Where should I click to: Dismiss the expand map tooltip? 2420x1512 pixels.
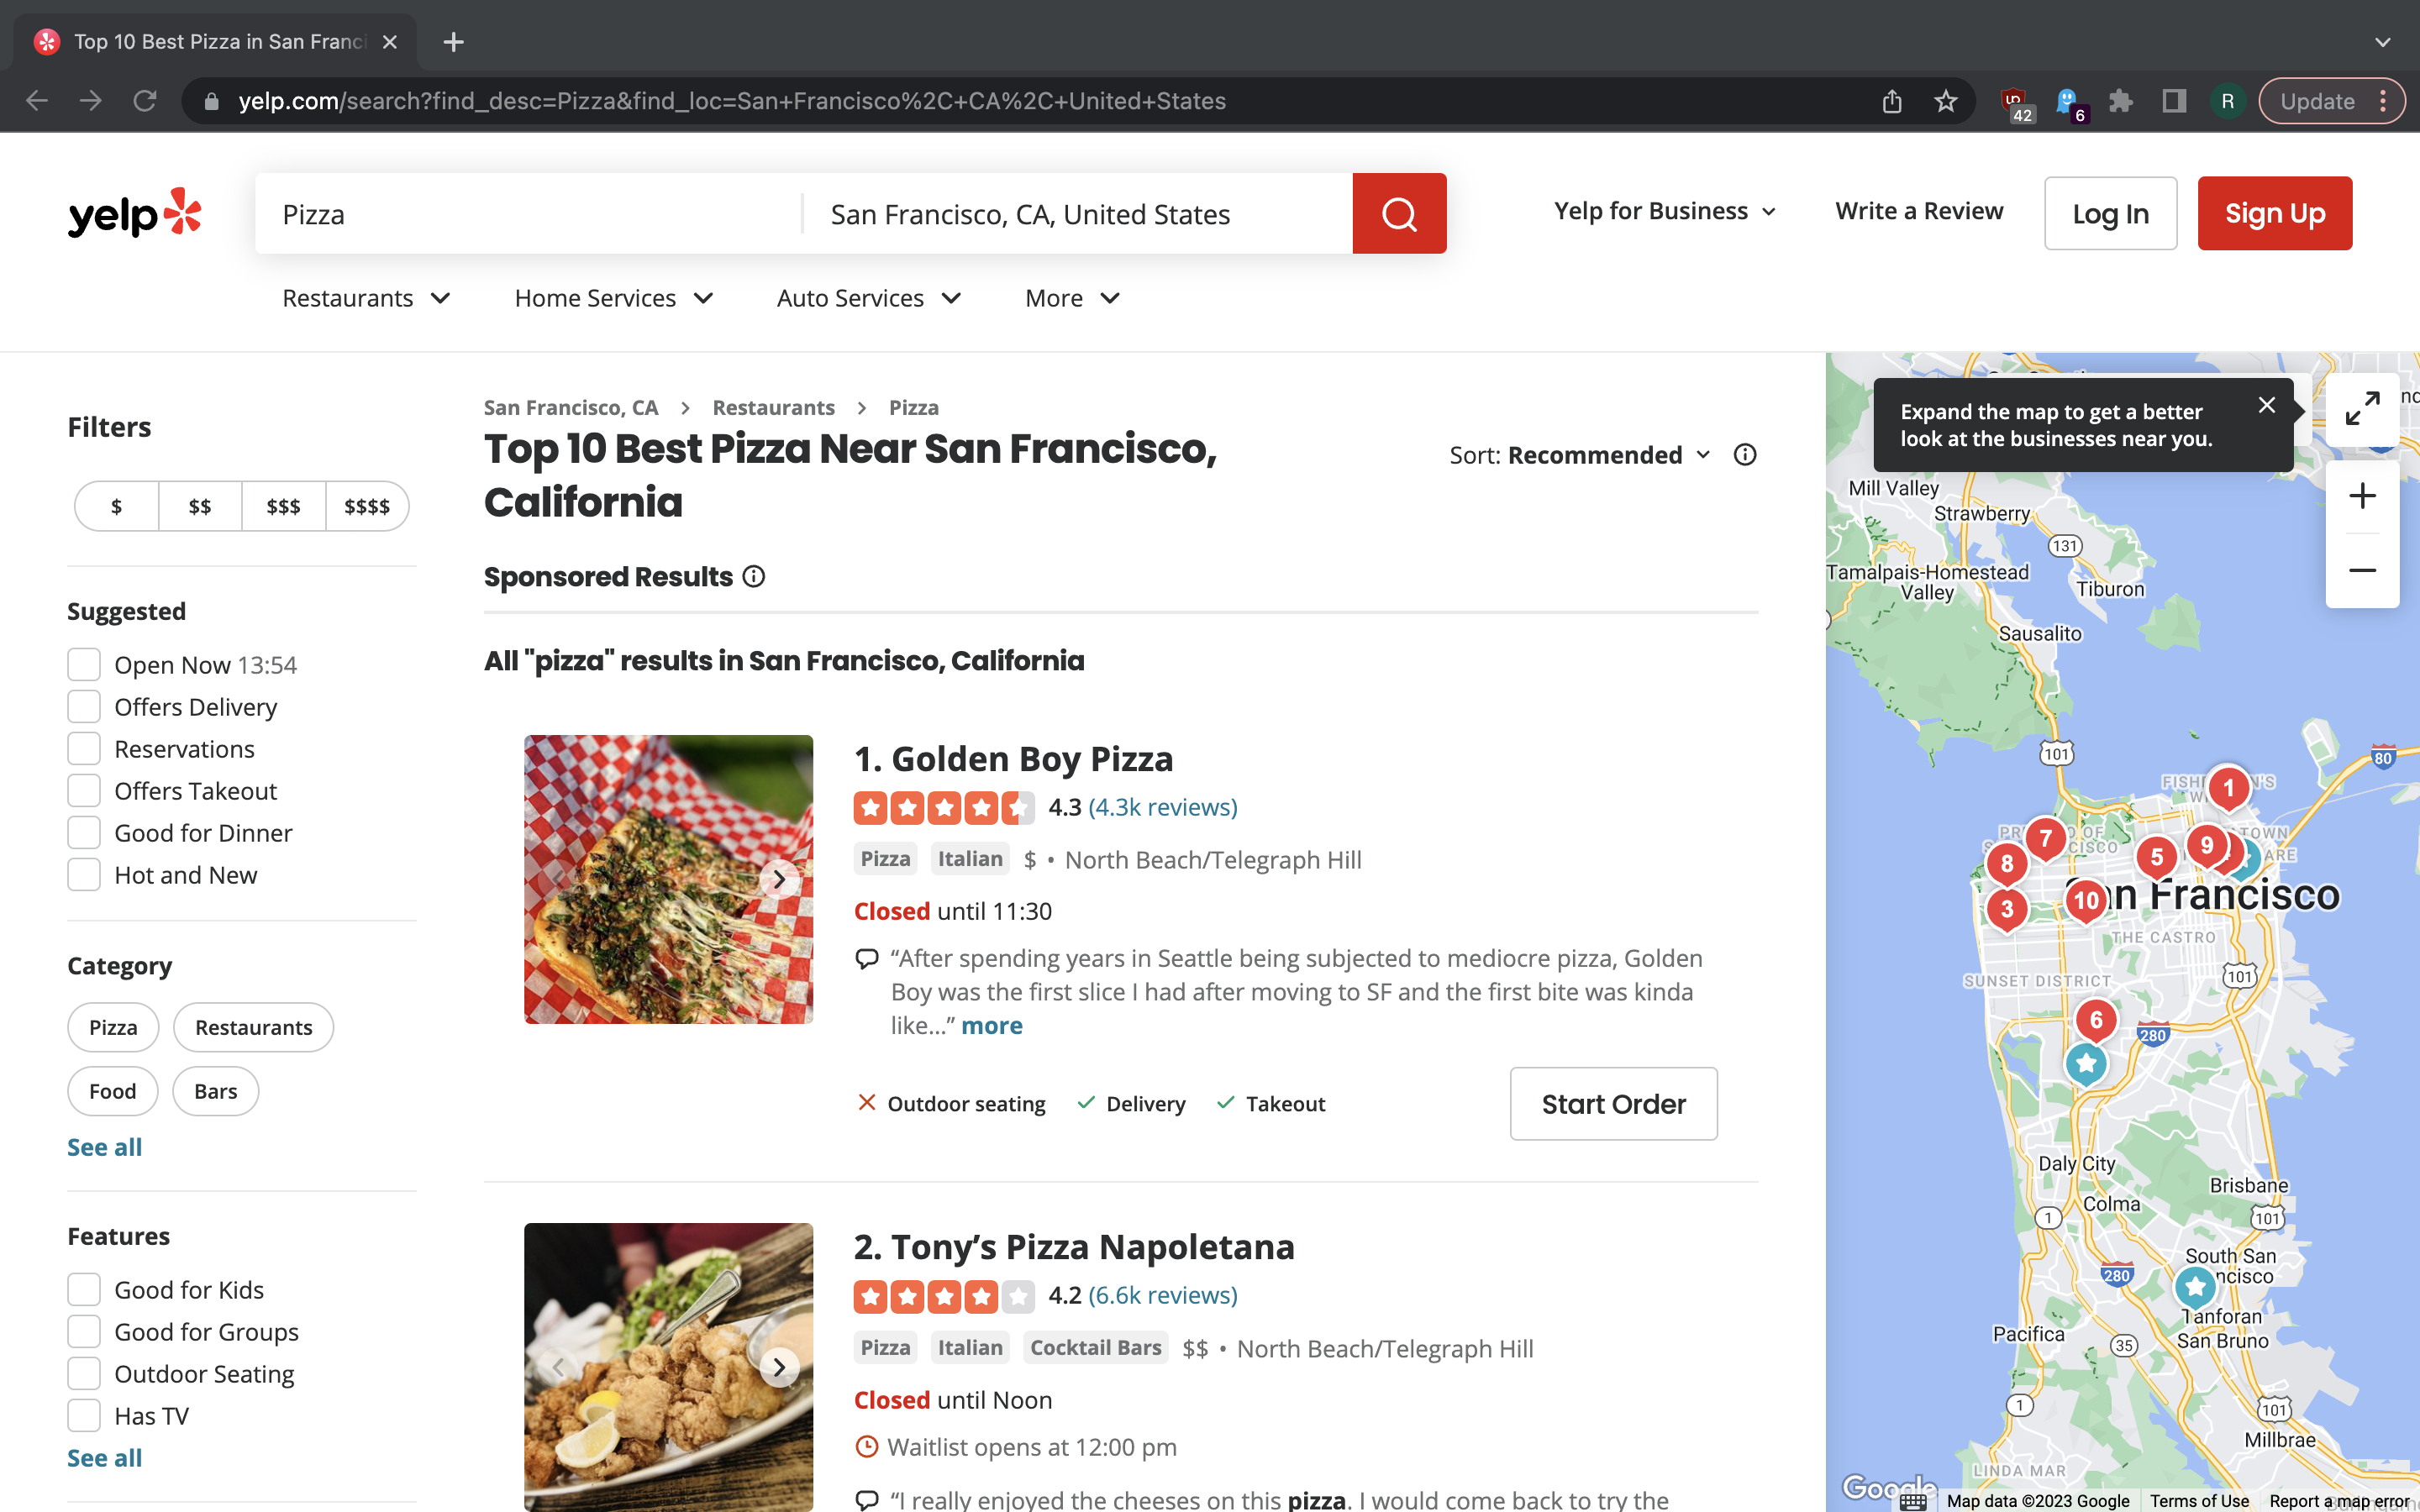pyautogui.click(x=2266, y=405)
